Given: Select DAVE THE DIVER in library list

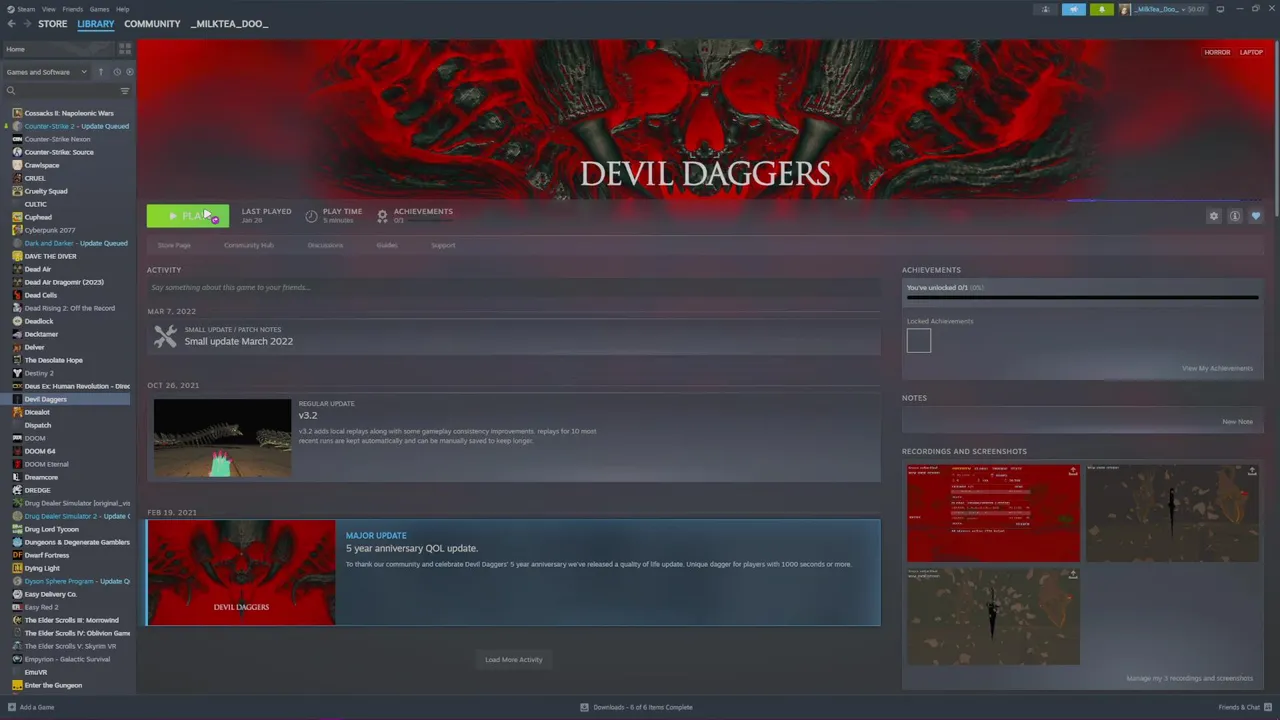Looking at the screenshot, I should pos(50,256).
